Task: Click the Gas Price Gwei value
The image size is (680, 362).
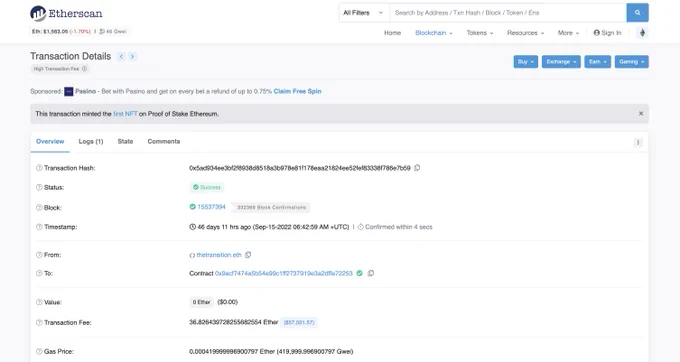Action: [x=314, y=351]
